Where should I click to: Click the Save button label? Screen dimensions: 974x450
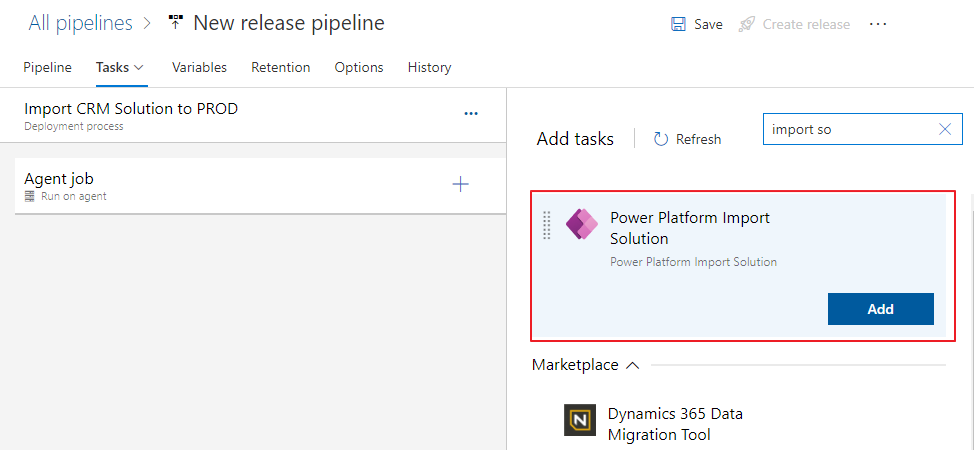pyautogui.click(x=708, y=24)
